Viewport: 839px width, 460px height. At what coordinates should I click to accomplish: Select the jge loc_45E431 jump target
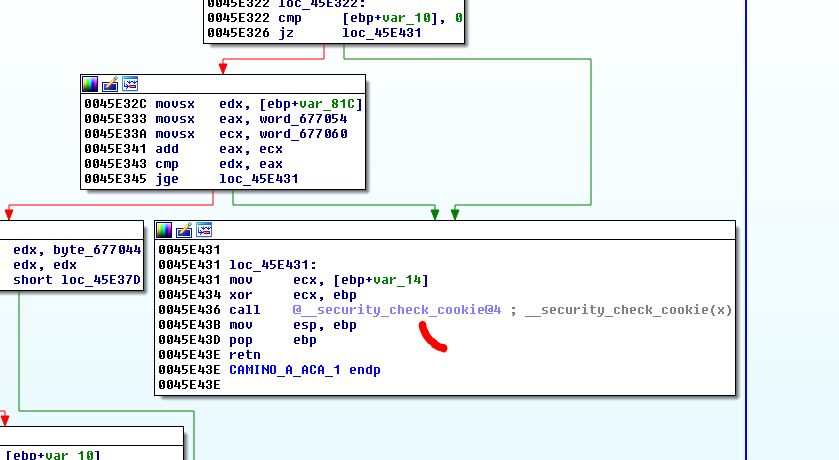[258, 179]
